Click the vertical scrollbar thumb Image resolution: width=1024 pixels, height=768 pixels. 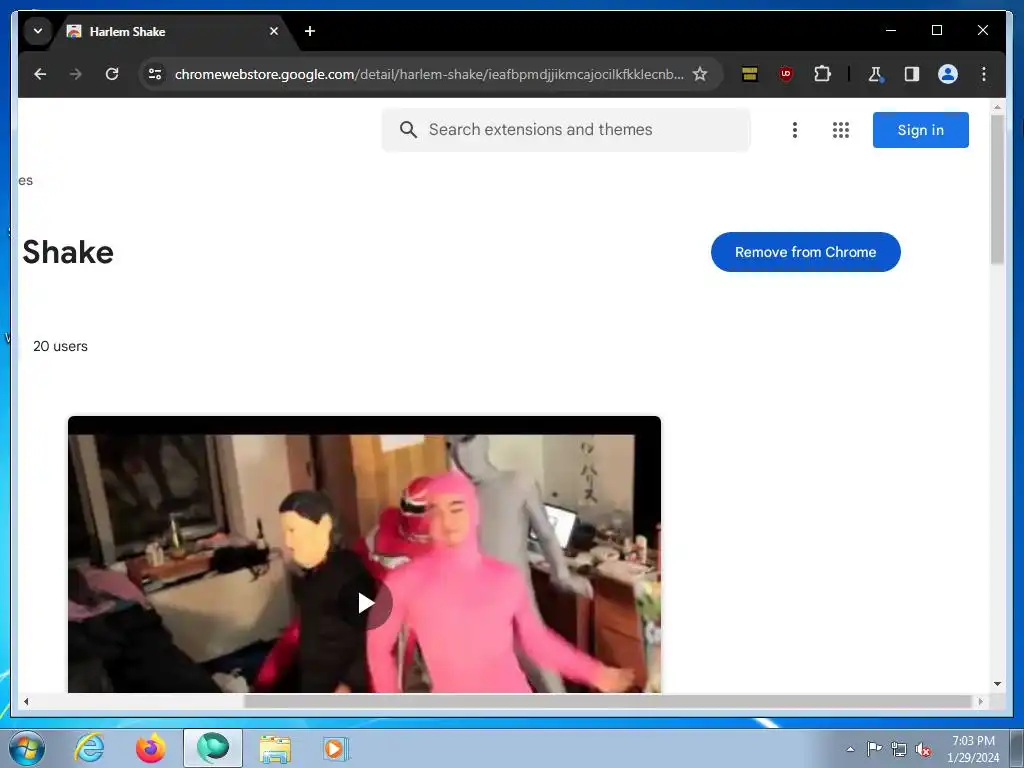997,189
